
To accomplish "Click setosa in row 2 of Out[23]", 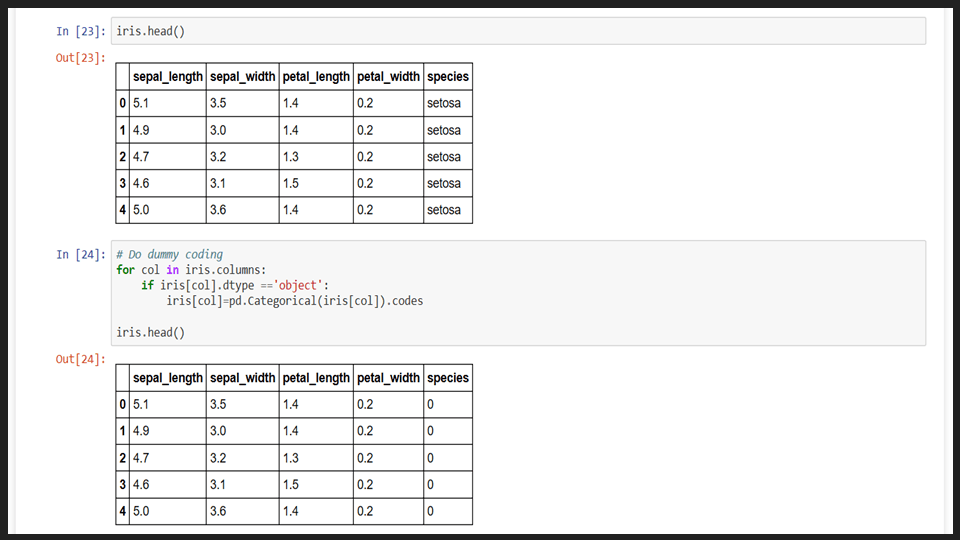I will click(444, 157).
